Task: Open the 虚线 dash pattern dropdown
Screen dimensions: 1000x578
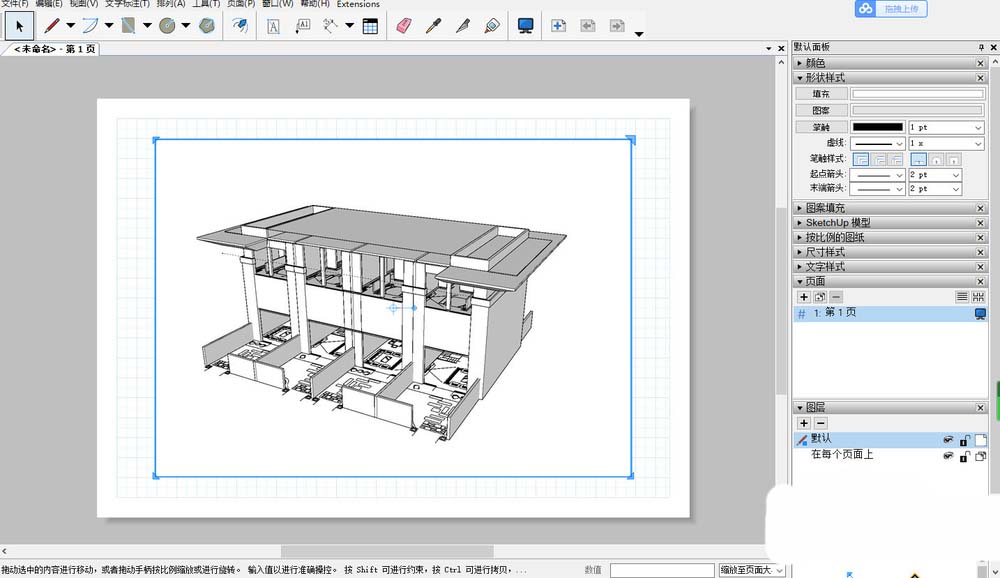Action: click(x=878, y=144)
